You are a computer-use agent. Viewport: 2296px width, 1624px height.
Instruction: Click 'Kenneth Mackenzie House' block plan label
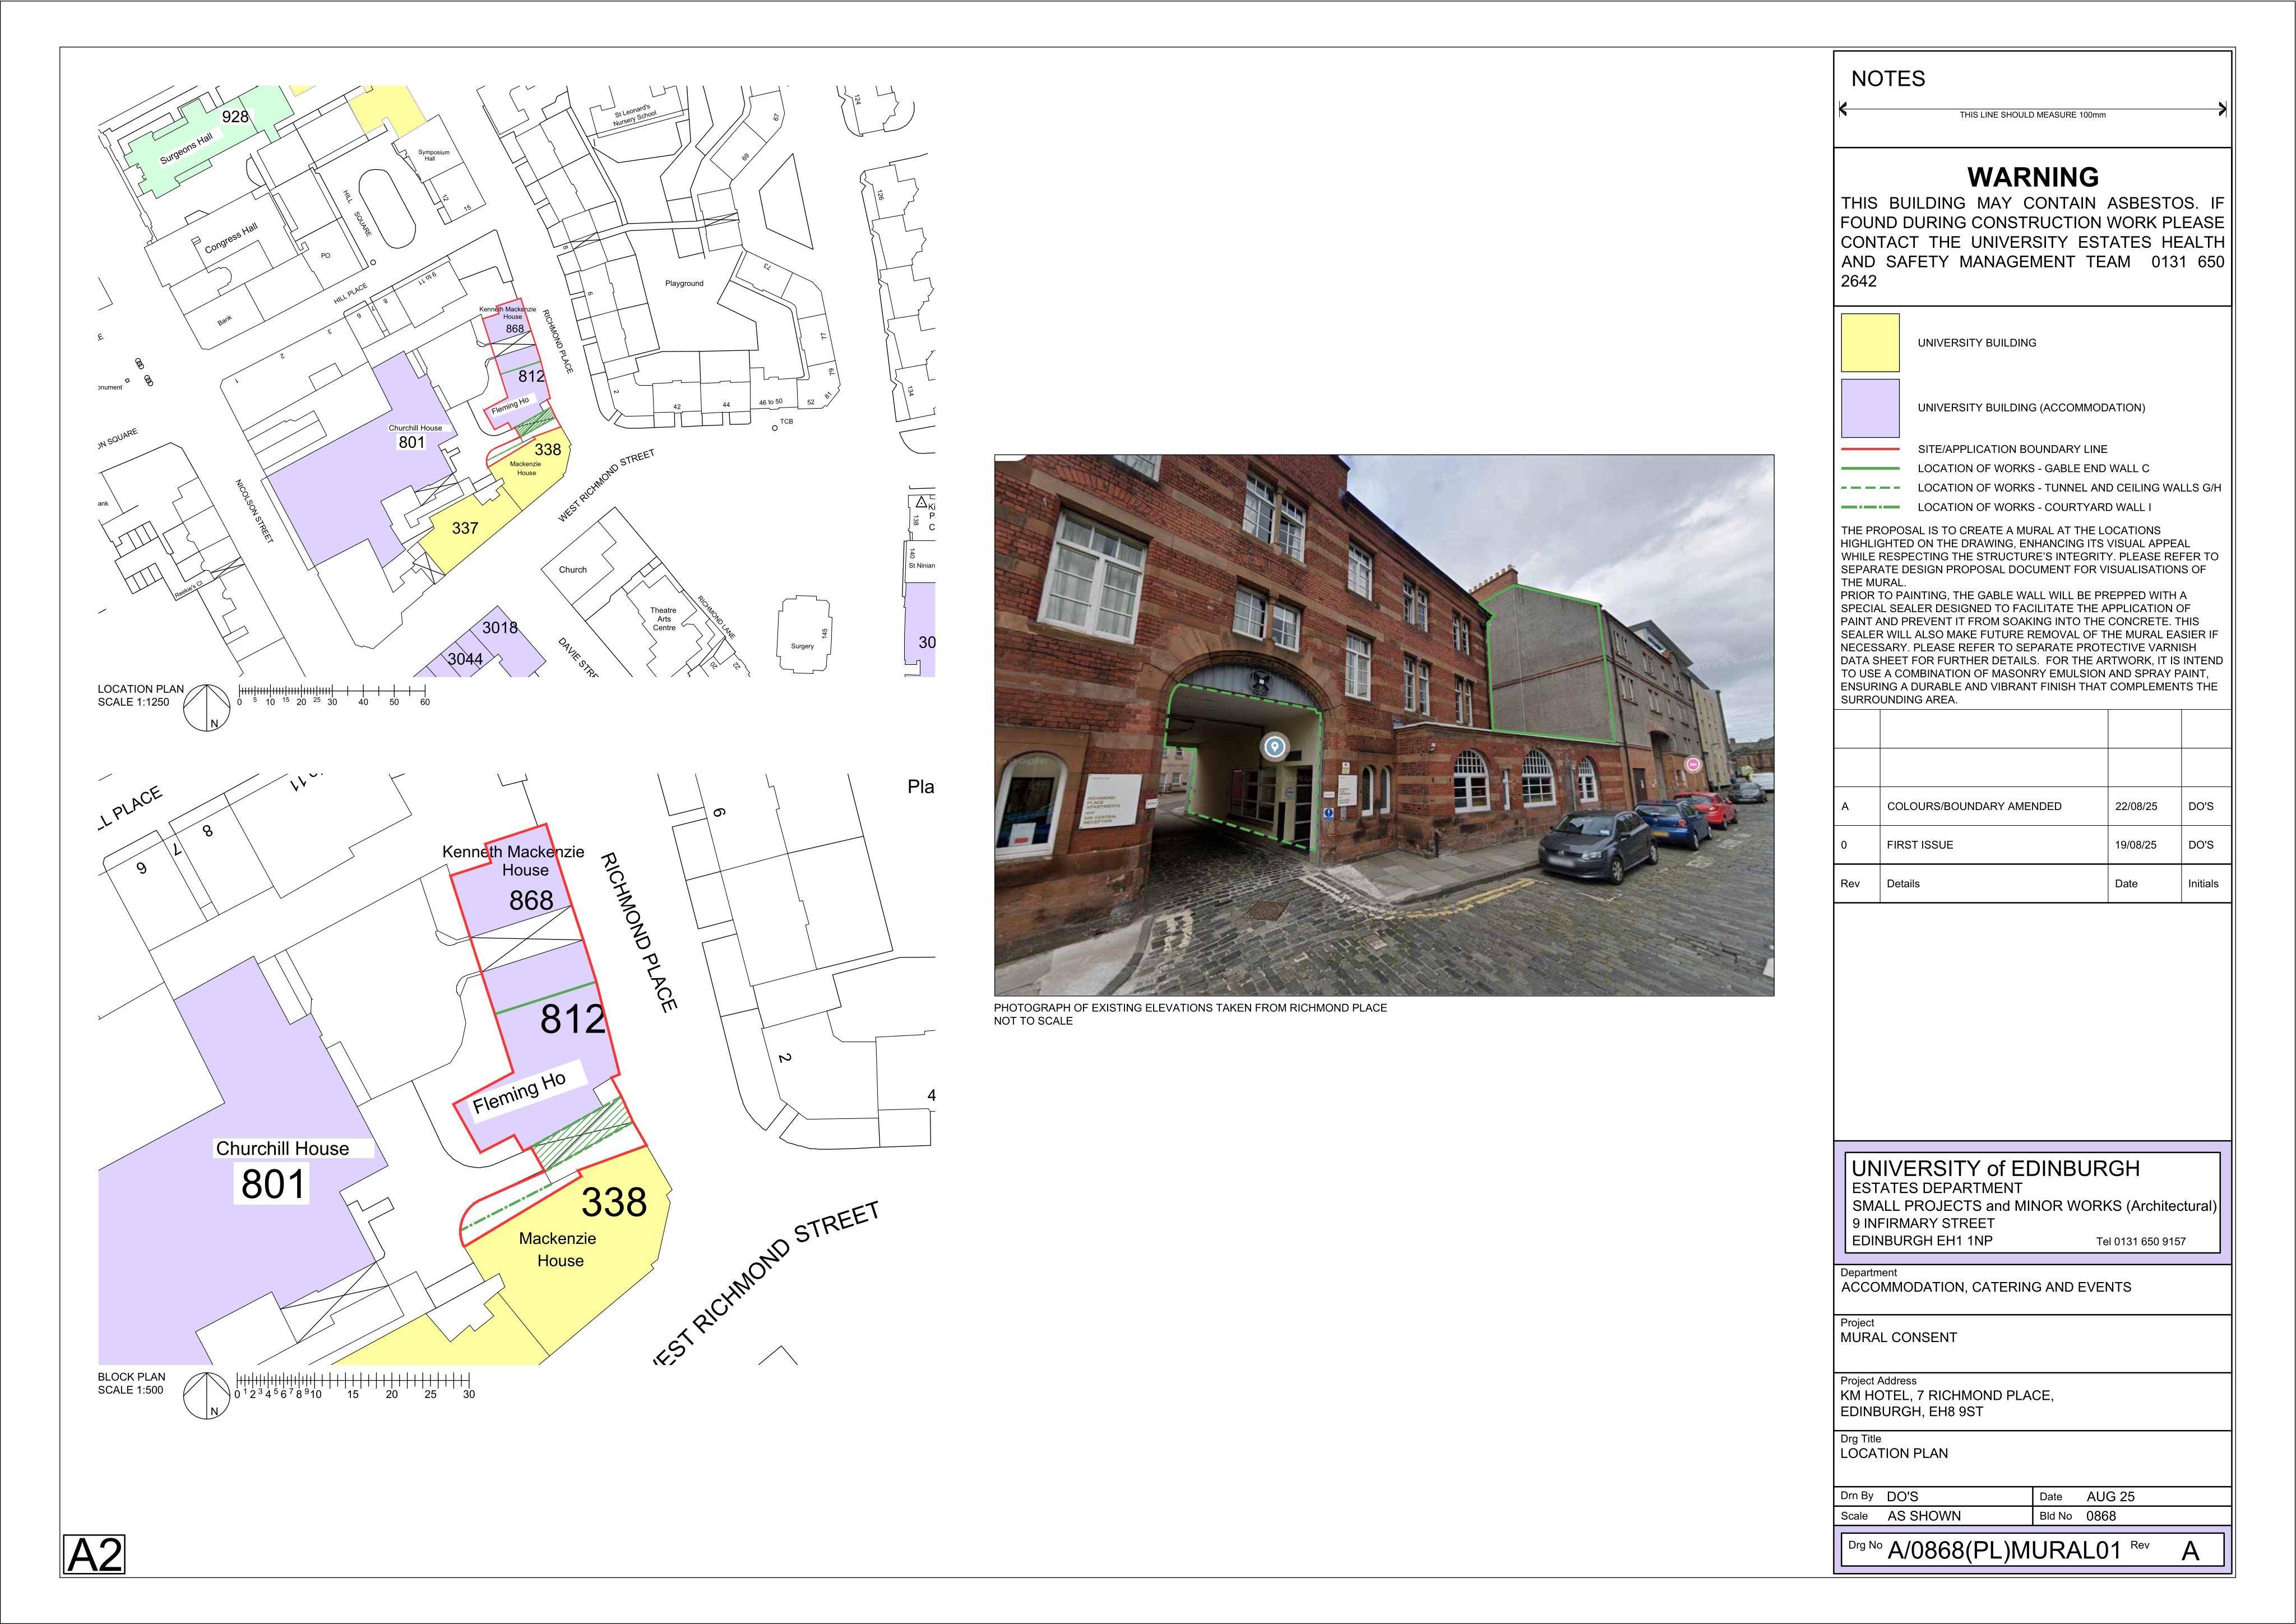(513, 861)
